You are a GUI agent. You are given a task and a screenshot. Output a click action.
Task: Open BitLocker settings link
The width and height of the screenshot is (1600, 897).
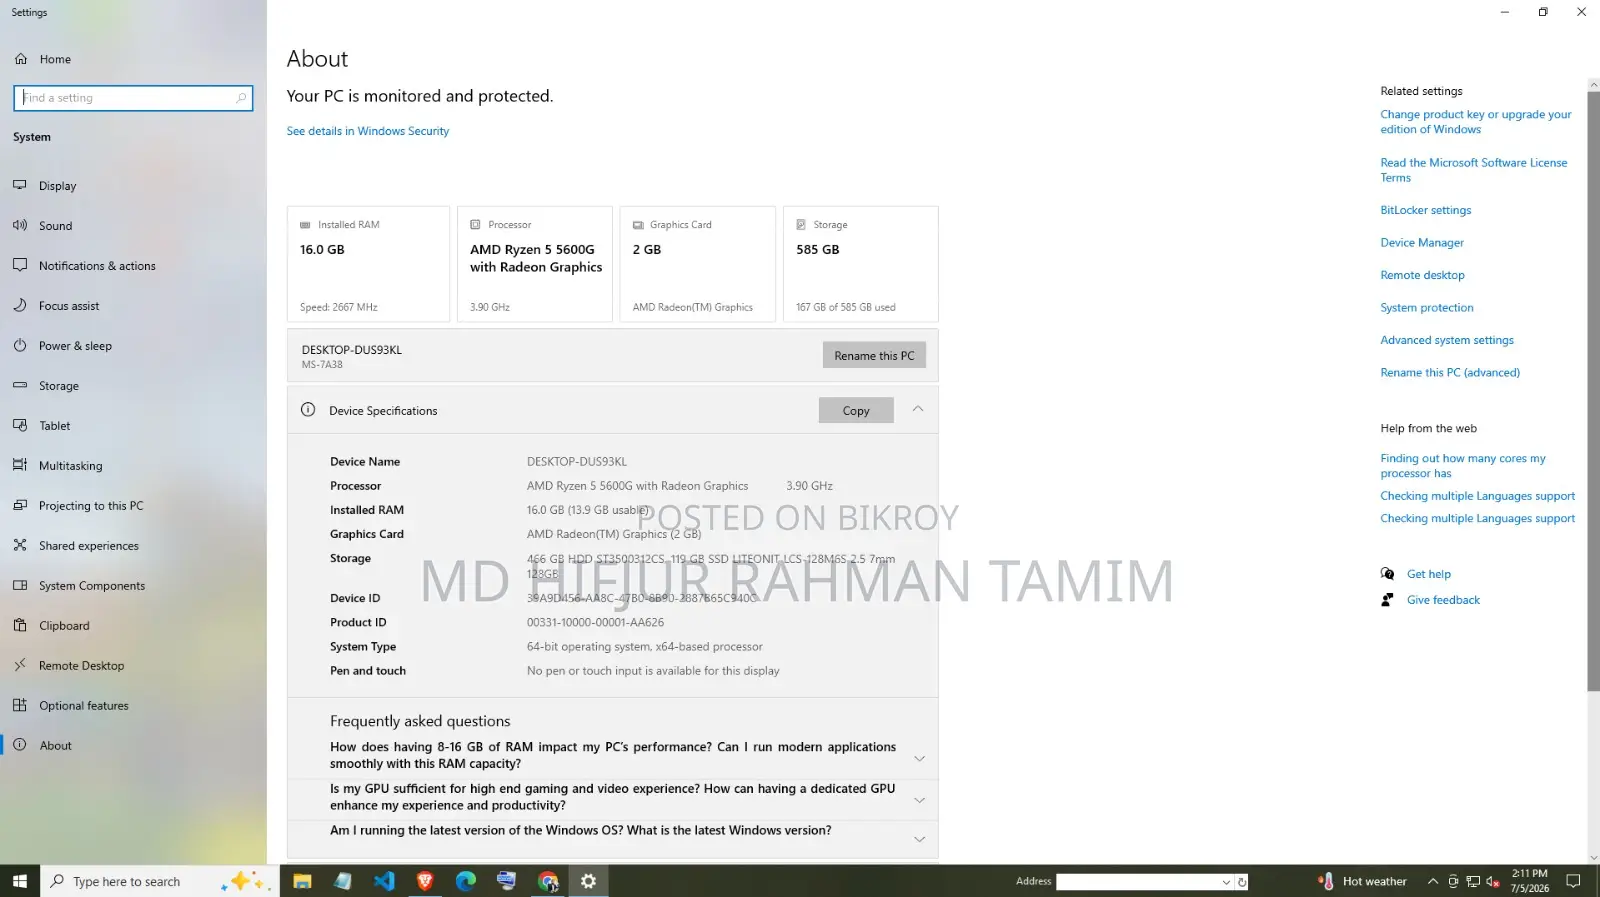coord(1426,210)
